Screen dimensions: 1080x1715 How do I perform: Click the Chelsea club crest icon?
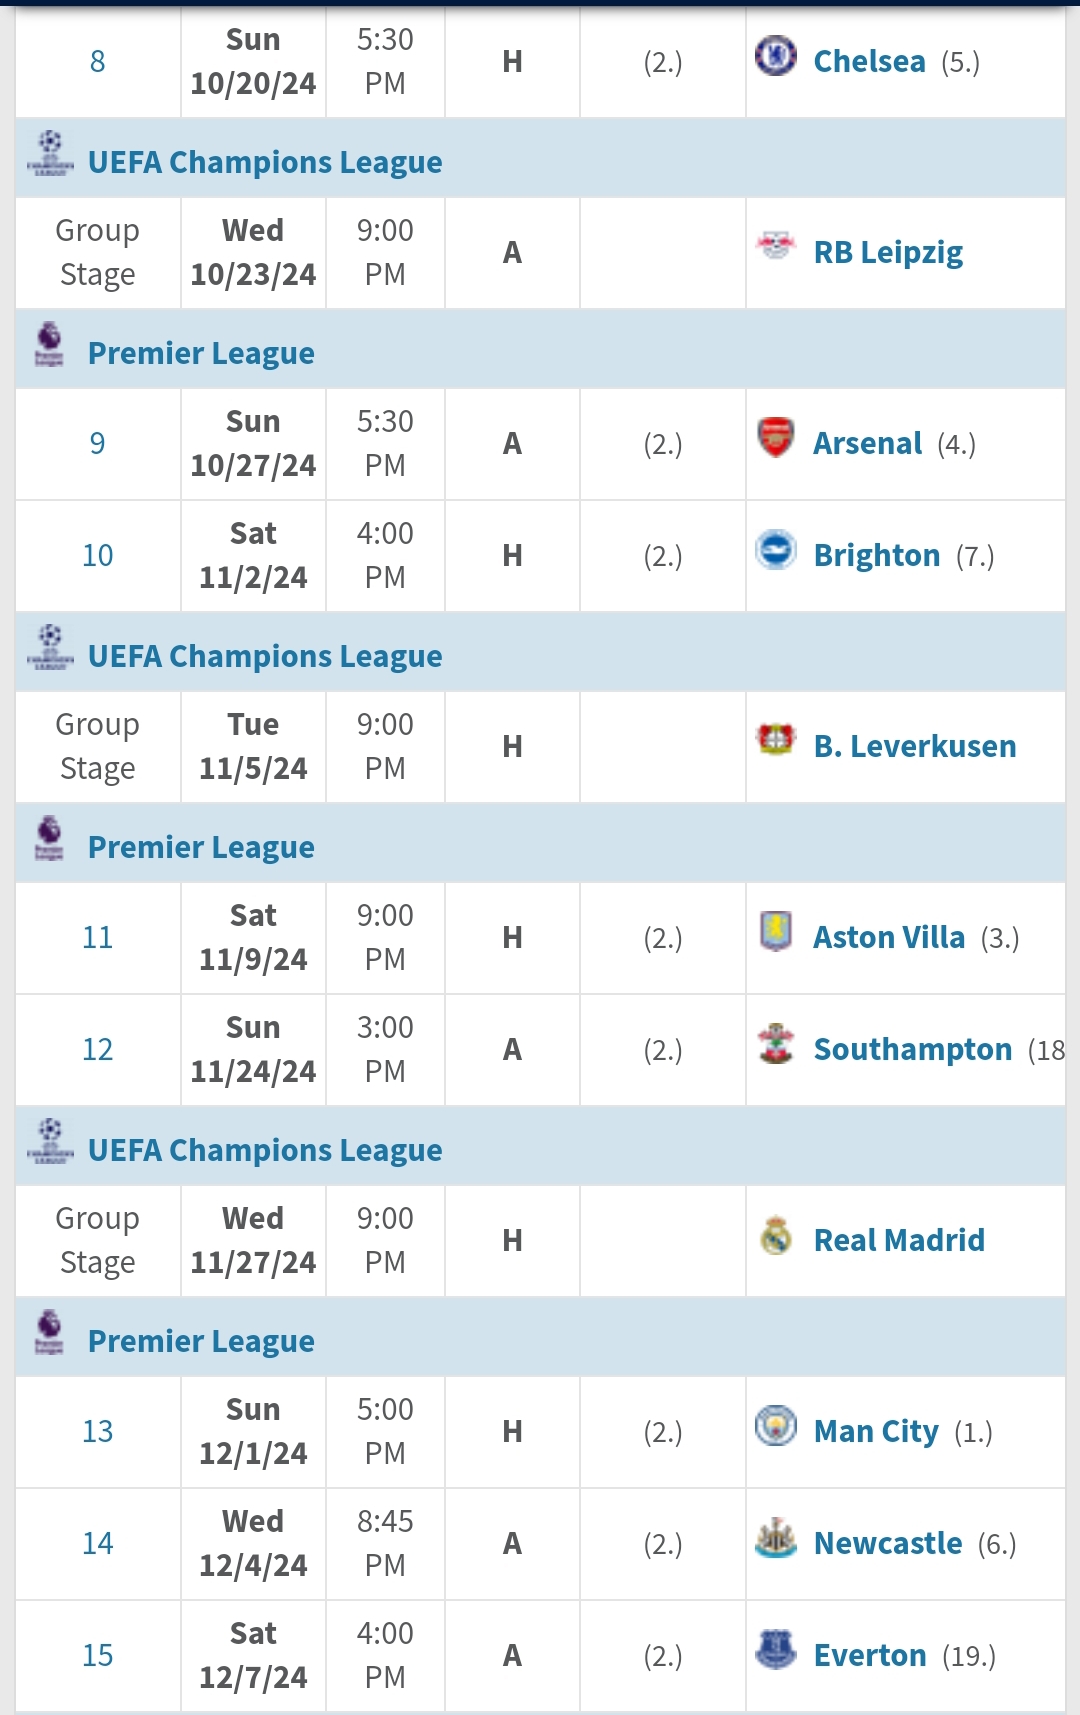(x=775, y=56)
